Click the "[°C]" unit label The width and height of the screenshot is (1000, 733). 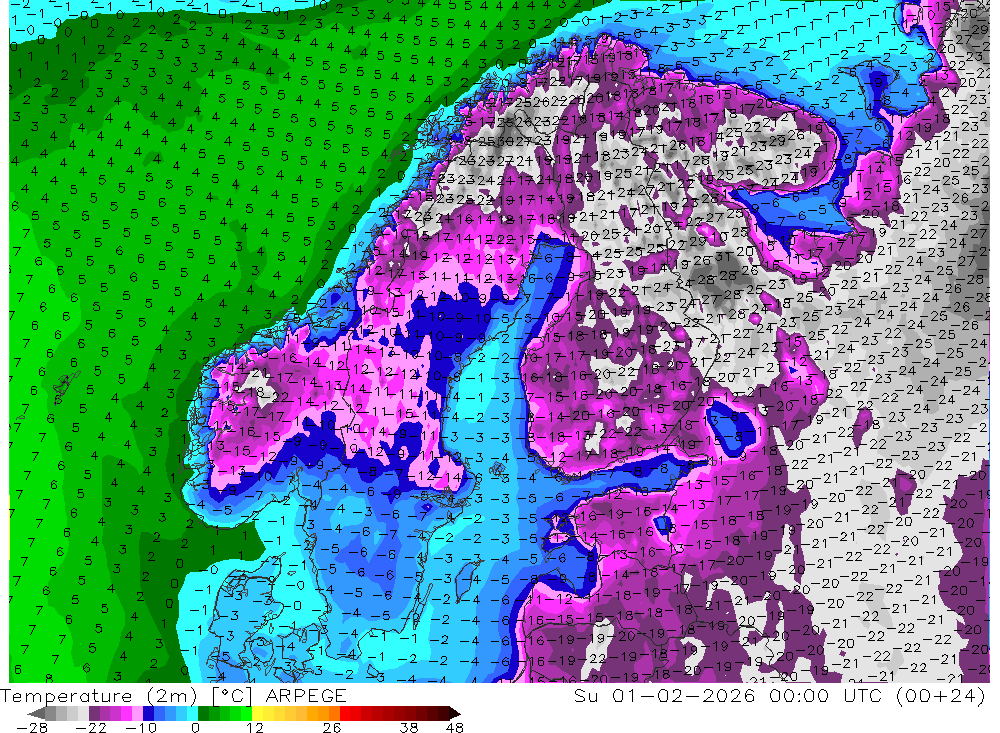tap(232, 695)
